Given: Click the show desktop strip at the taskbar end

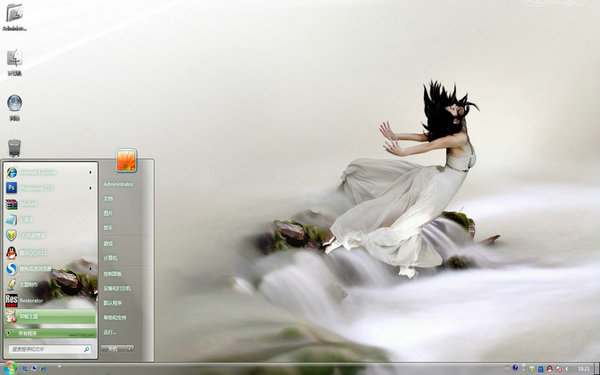Looking at the screenshot, I should [x=596, y=368].
